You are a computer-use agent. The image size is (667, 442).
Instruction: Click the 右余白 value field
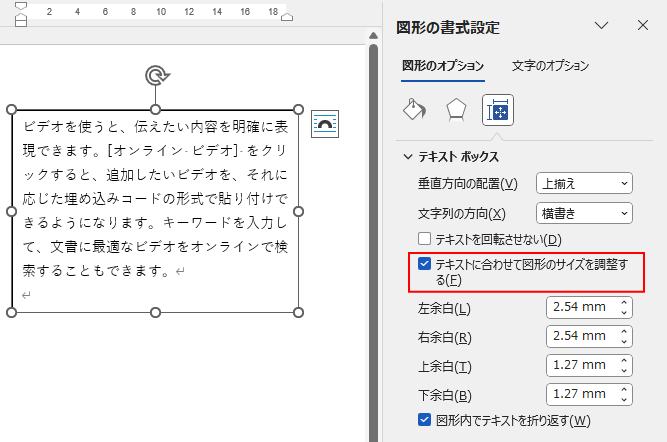[581, 336]
